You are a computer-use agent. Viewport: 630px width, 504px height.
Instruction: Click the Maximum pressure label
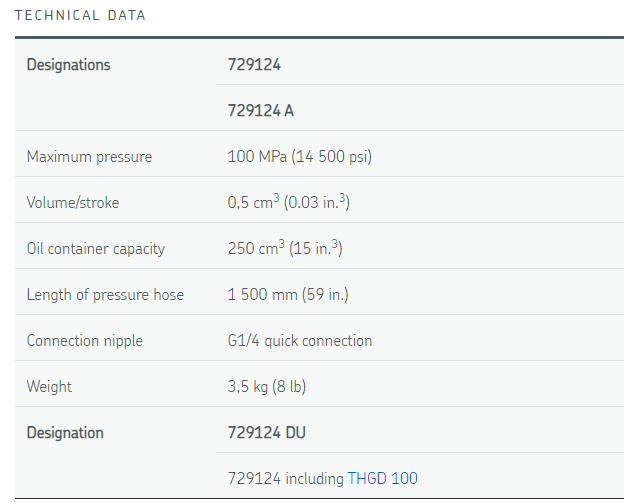(89, 157)
